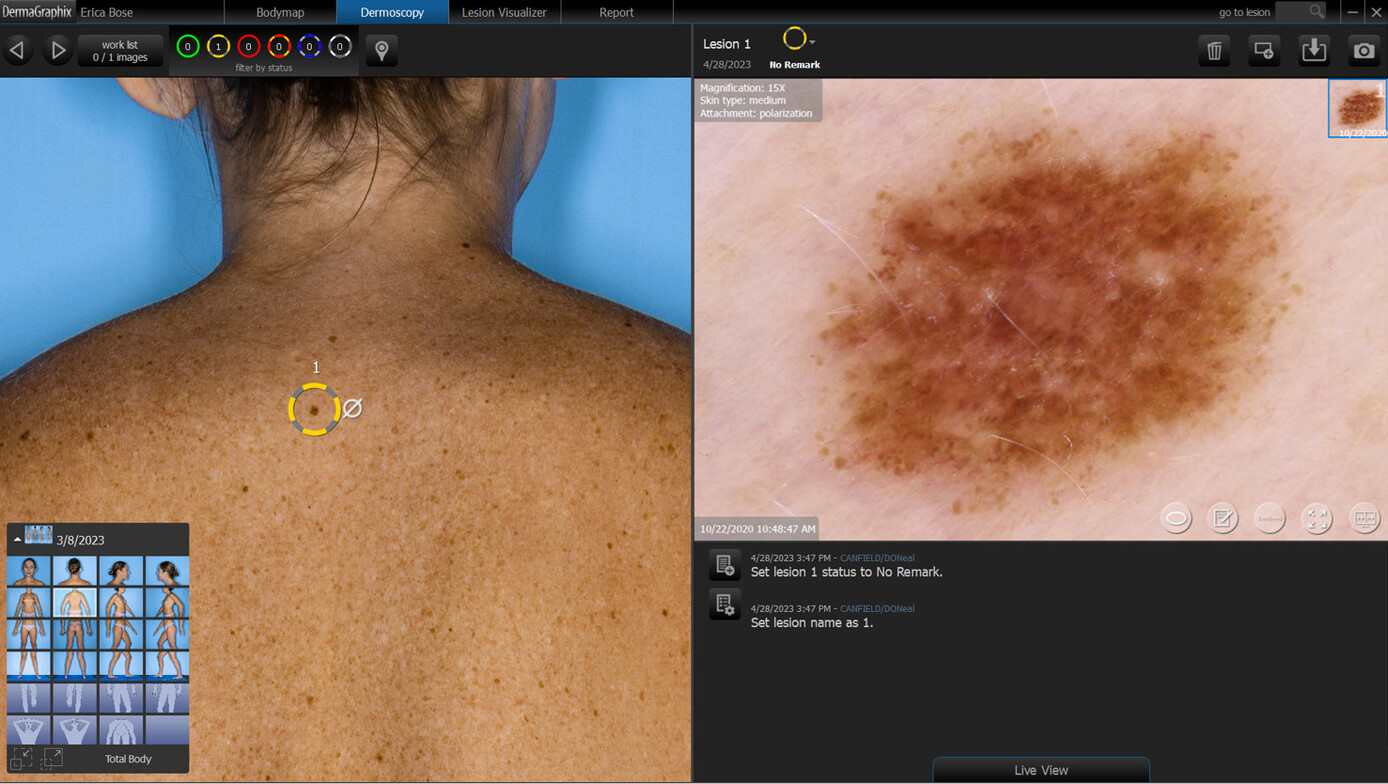This screenshot has height=784, width=1388.
Task: Toggle the blue status filter circle
Action: click(x=310, y=46)
